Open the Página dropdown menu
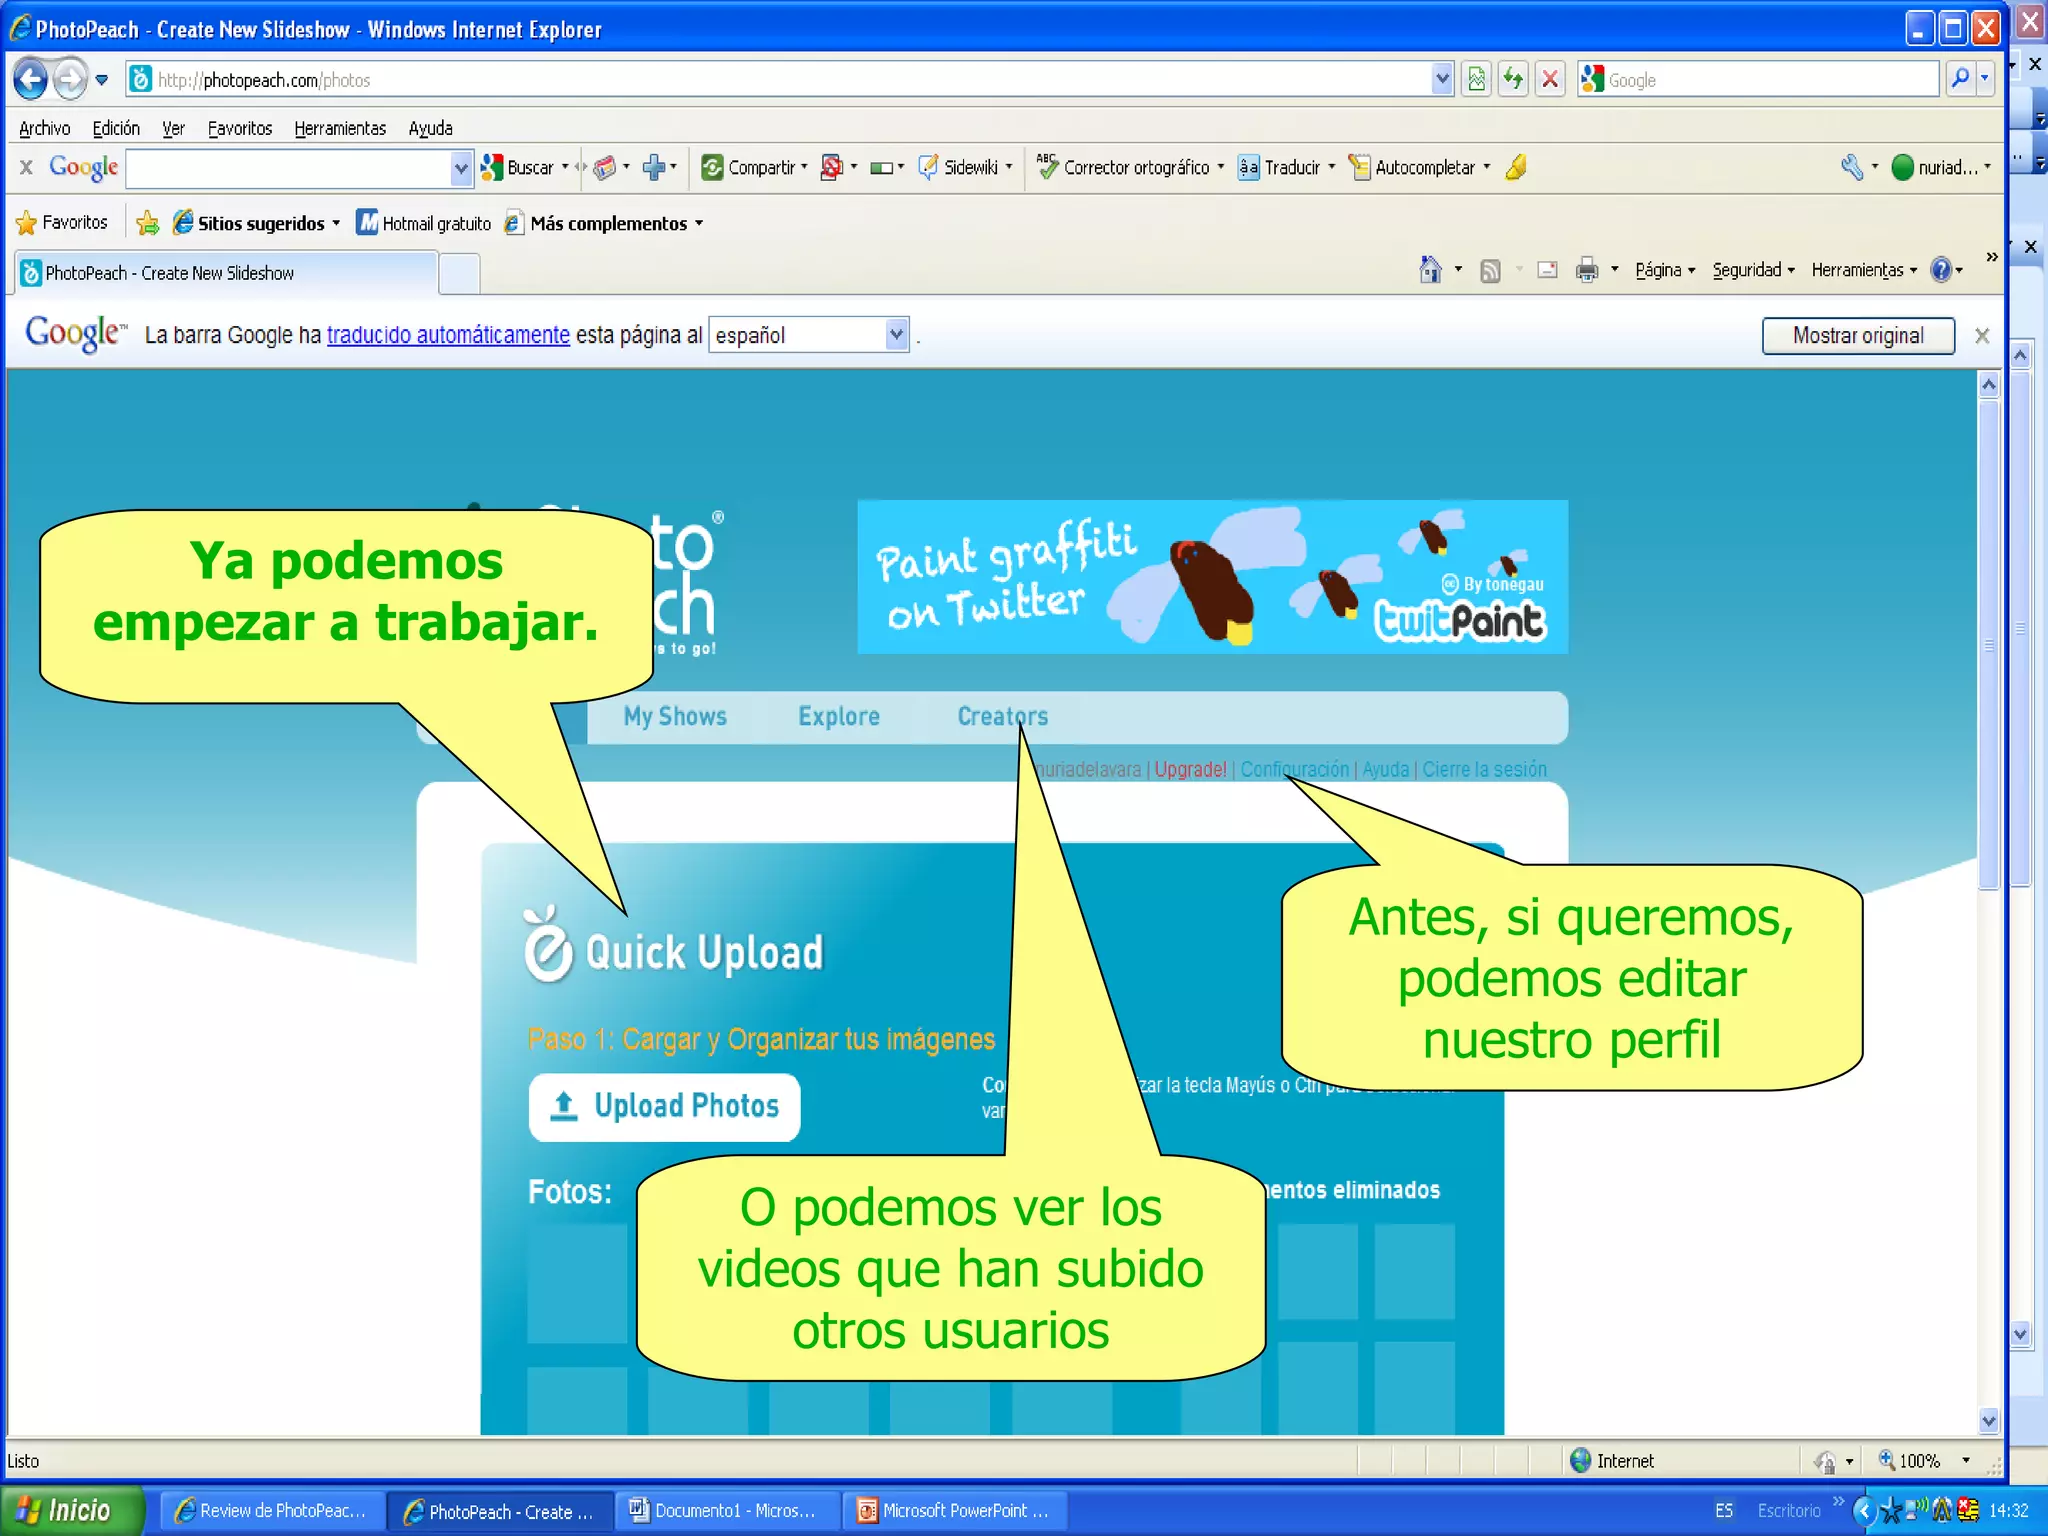The image size is (2048, 1536). pos(1665,270)
